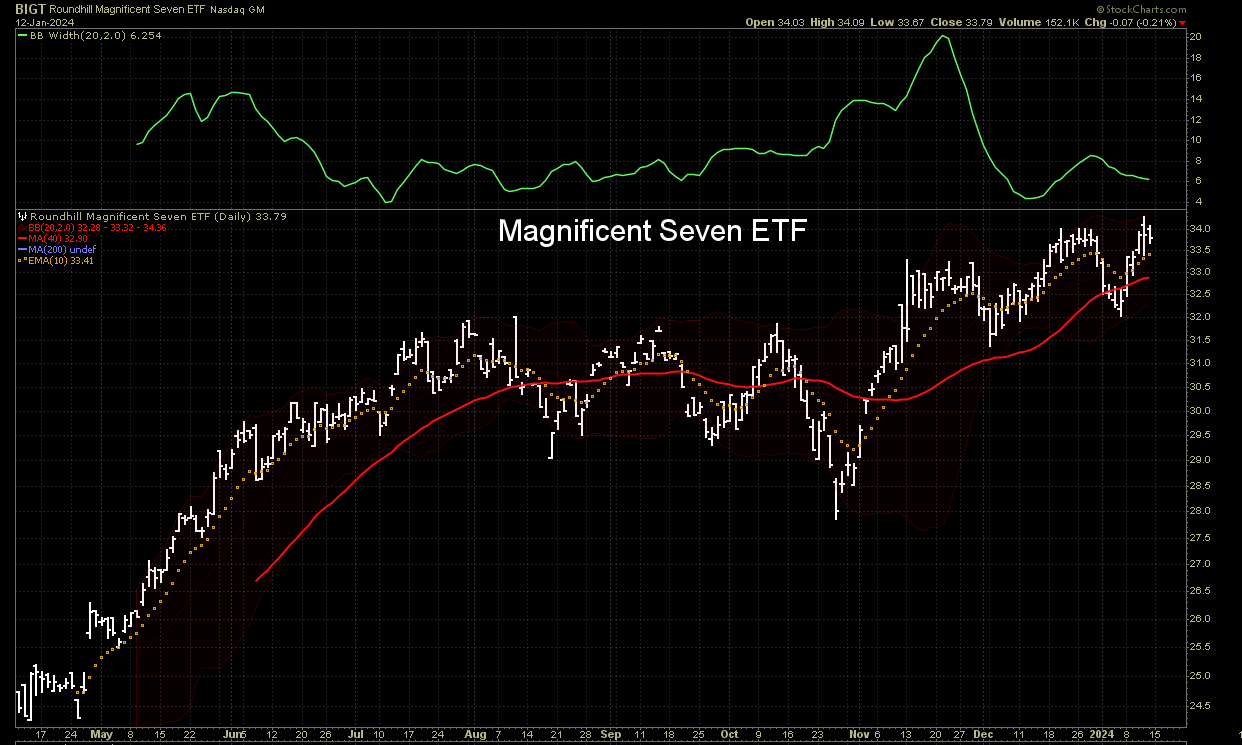This screenshot has width=1242, height=745.
Task: Click the 28.0 price axis label
Action: (1201, 511)
